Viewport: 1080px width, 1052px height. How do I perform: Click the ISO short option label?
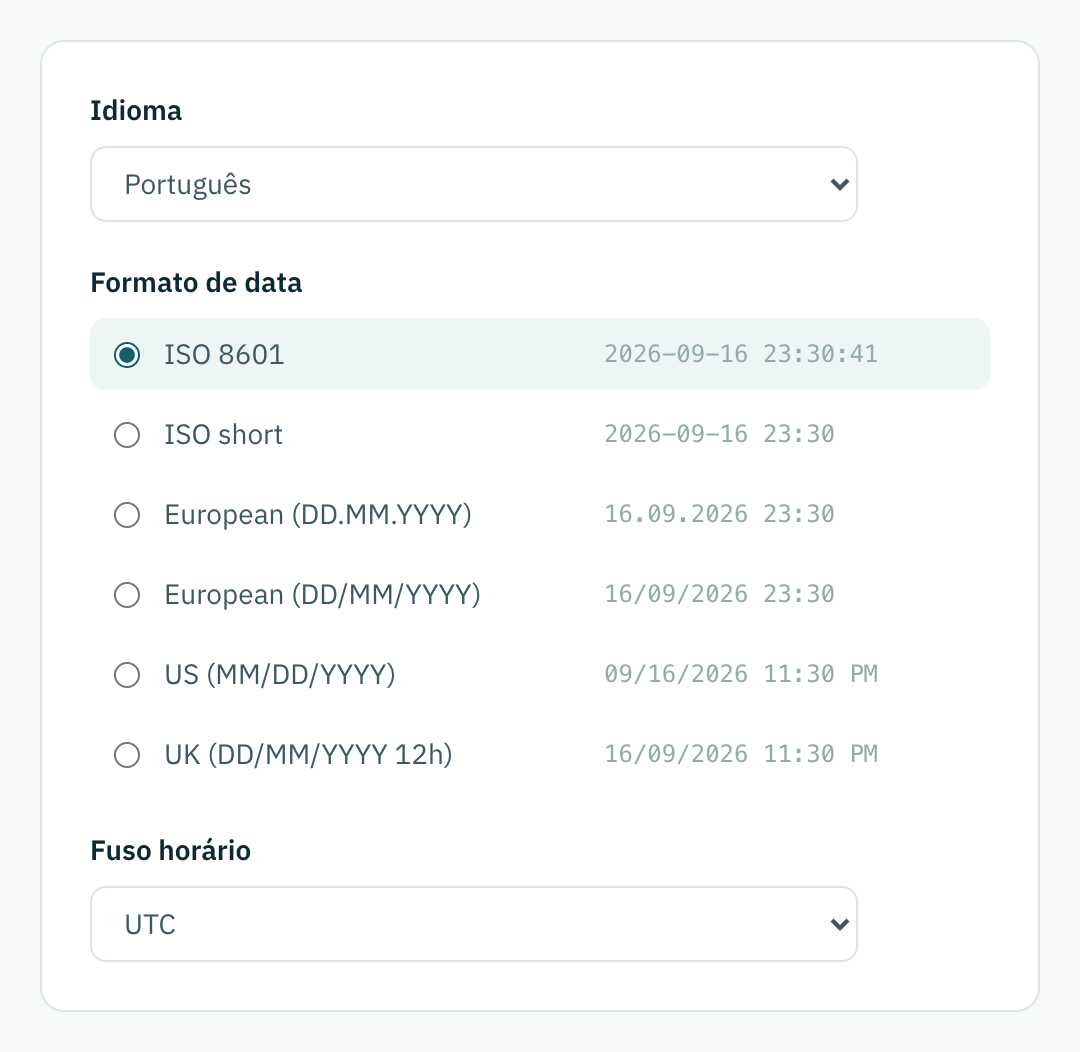[x=223, y=435]
